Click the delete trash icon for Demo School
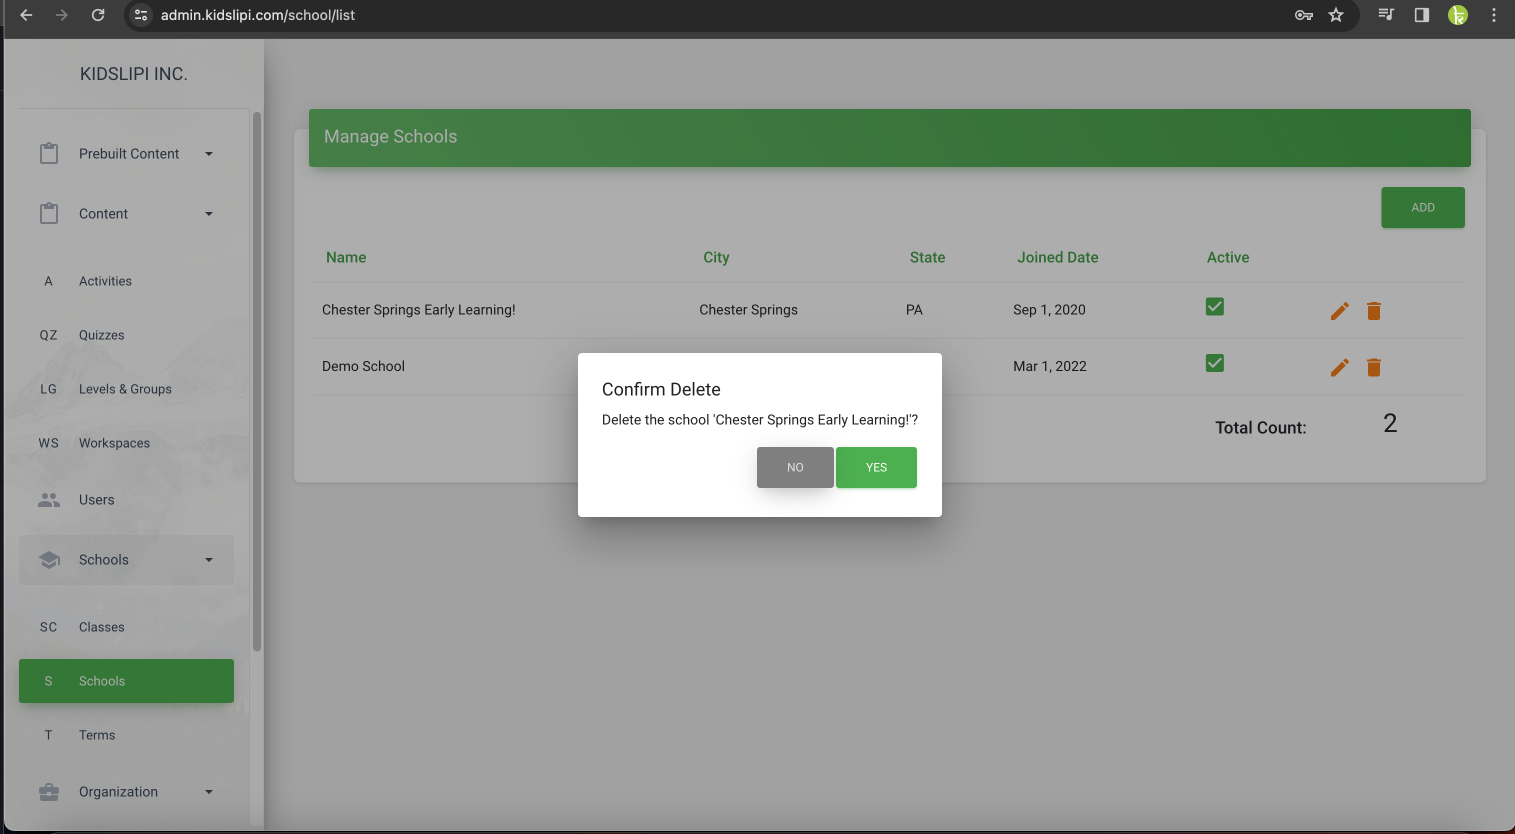The width and height of the screenshot is (1515, 834). point(1374,367)
